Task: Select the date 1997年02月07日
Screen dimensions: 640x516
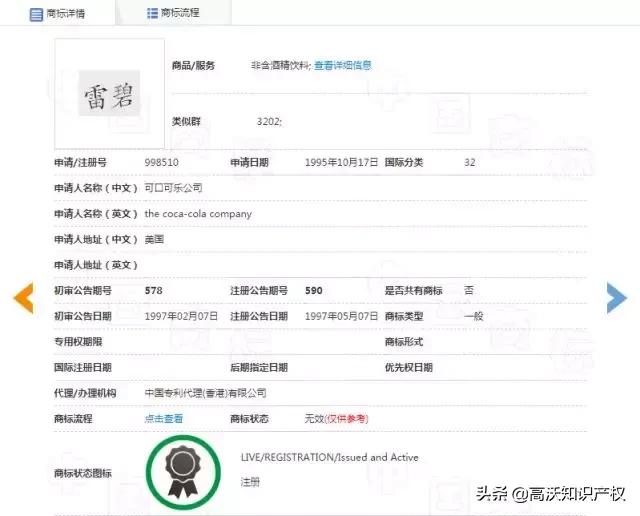Action: [181, 316]
